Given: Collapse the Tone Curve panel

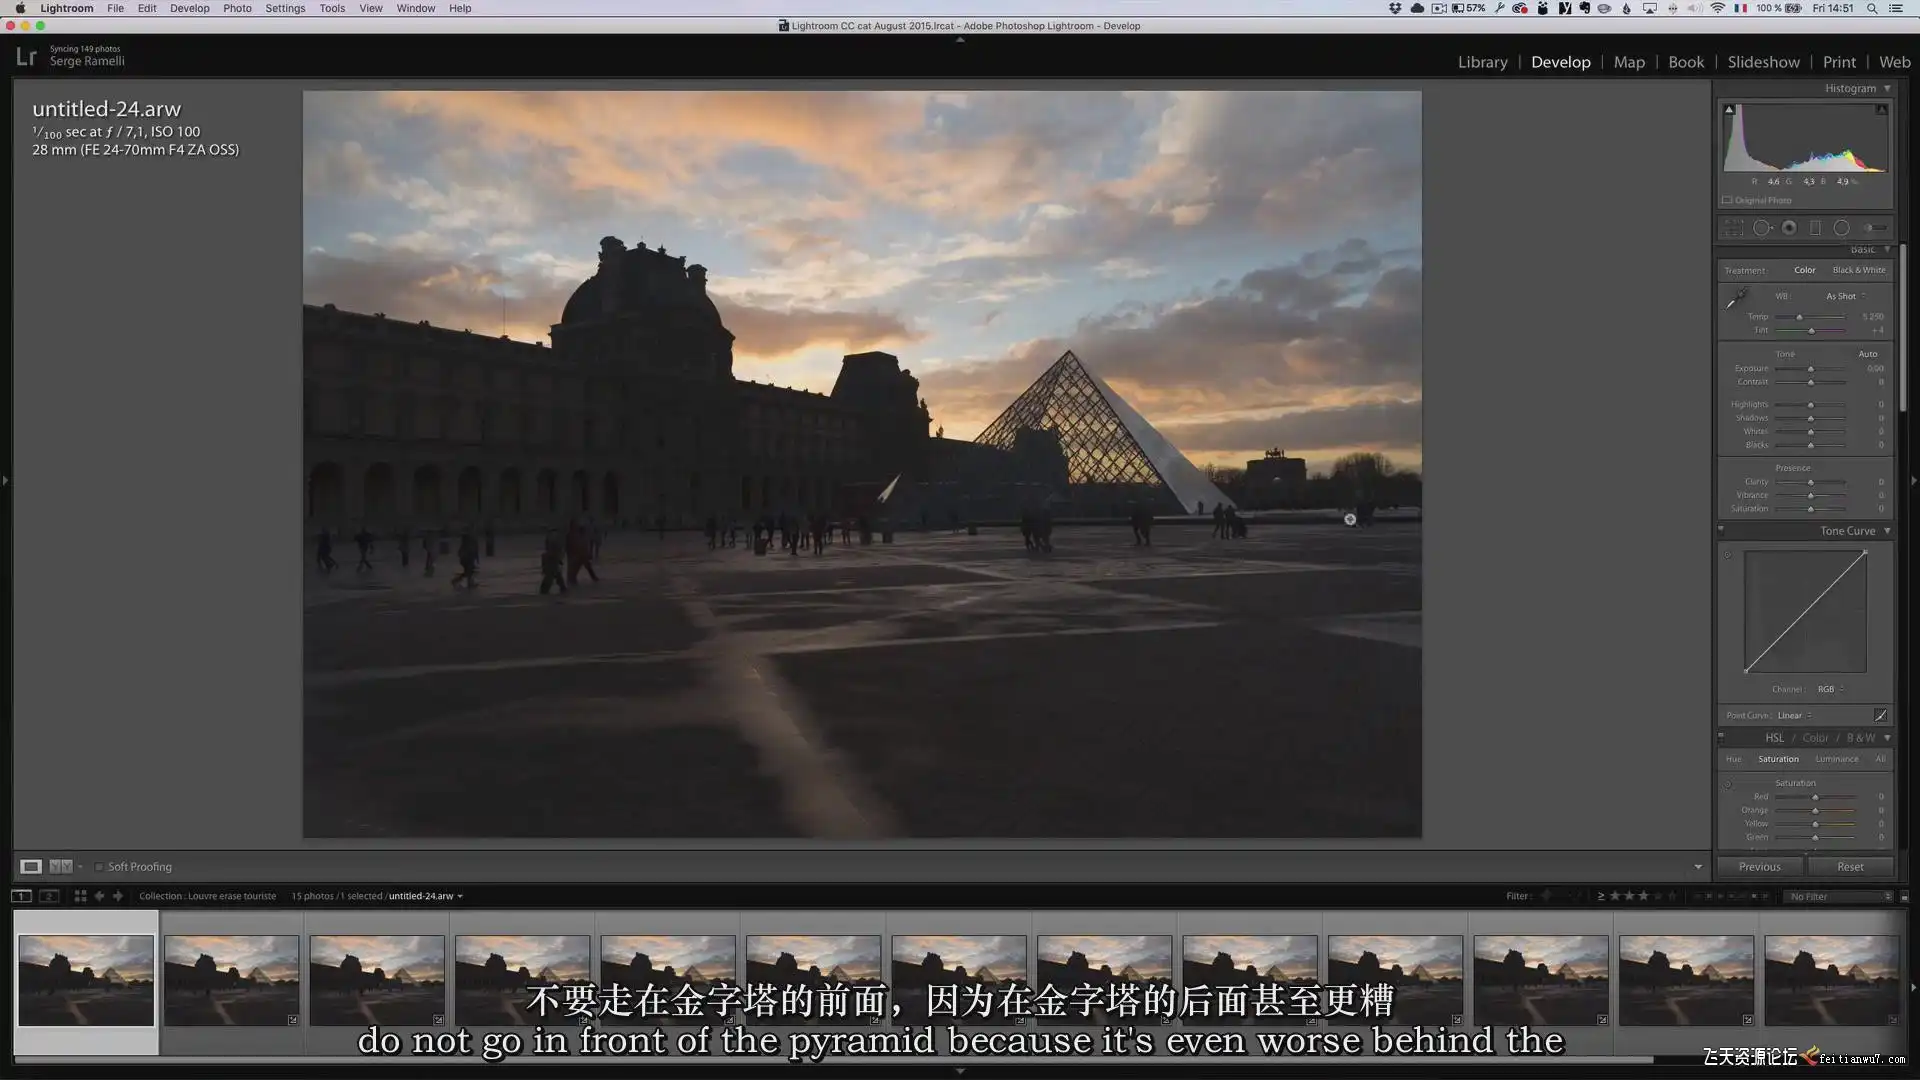Looking at the screenshot, I should [x=1887, y=531].
